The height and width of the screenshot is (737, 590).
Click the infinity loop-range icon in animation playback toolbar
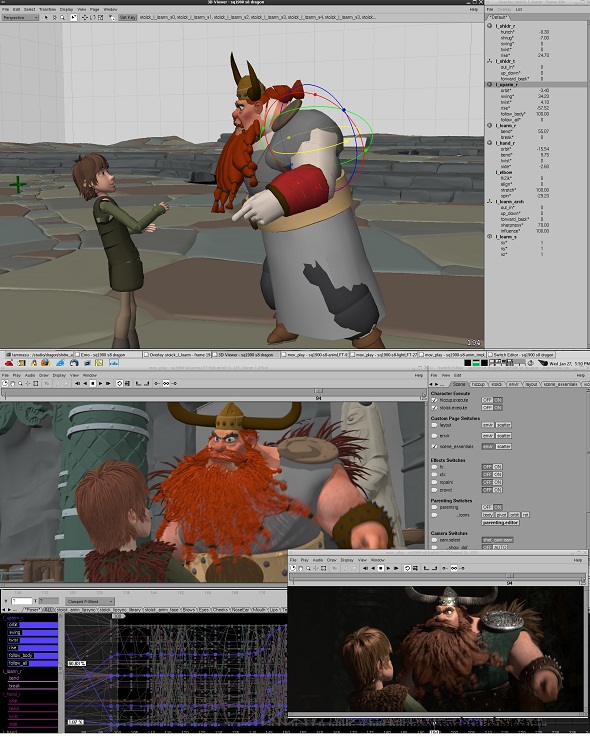click(166, 384)
